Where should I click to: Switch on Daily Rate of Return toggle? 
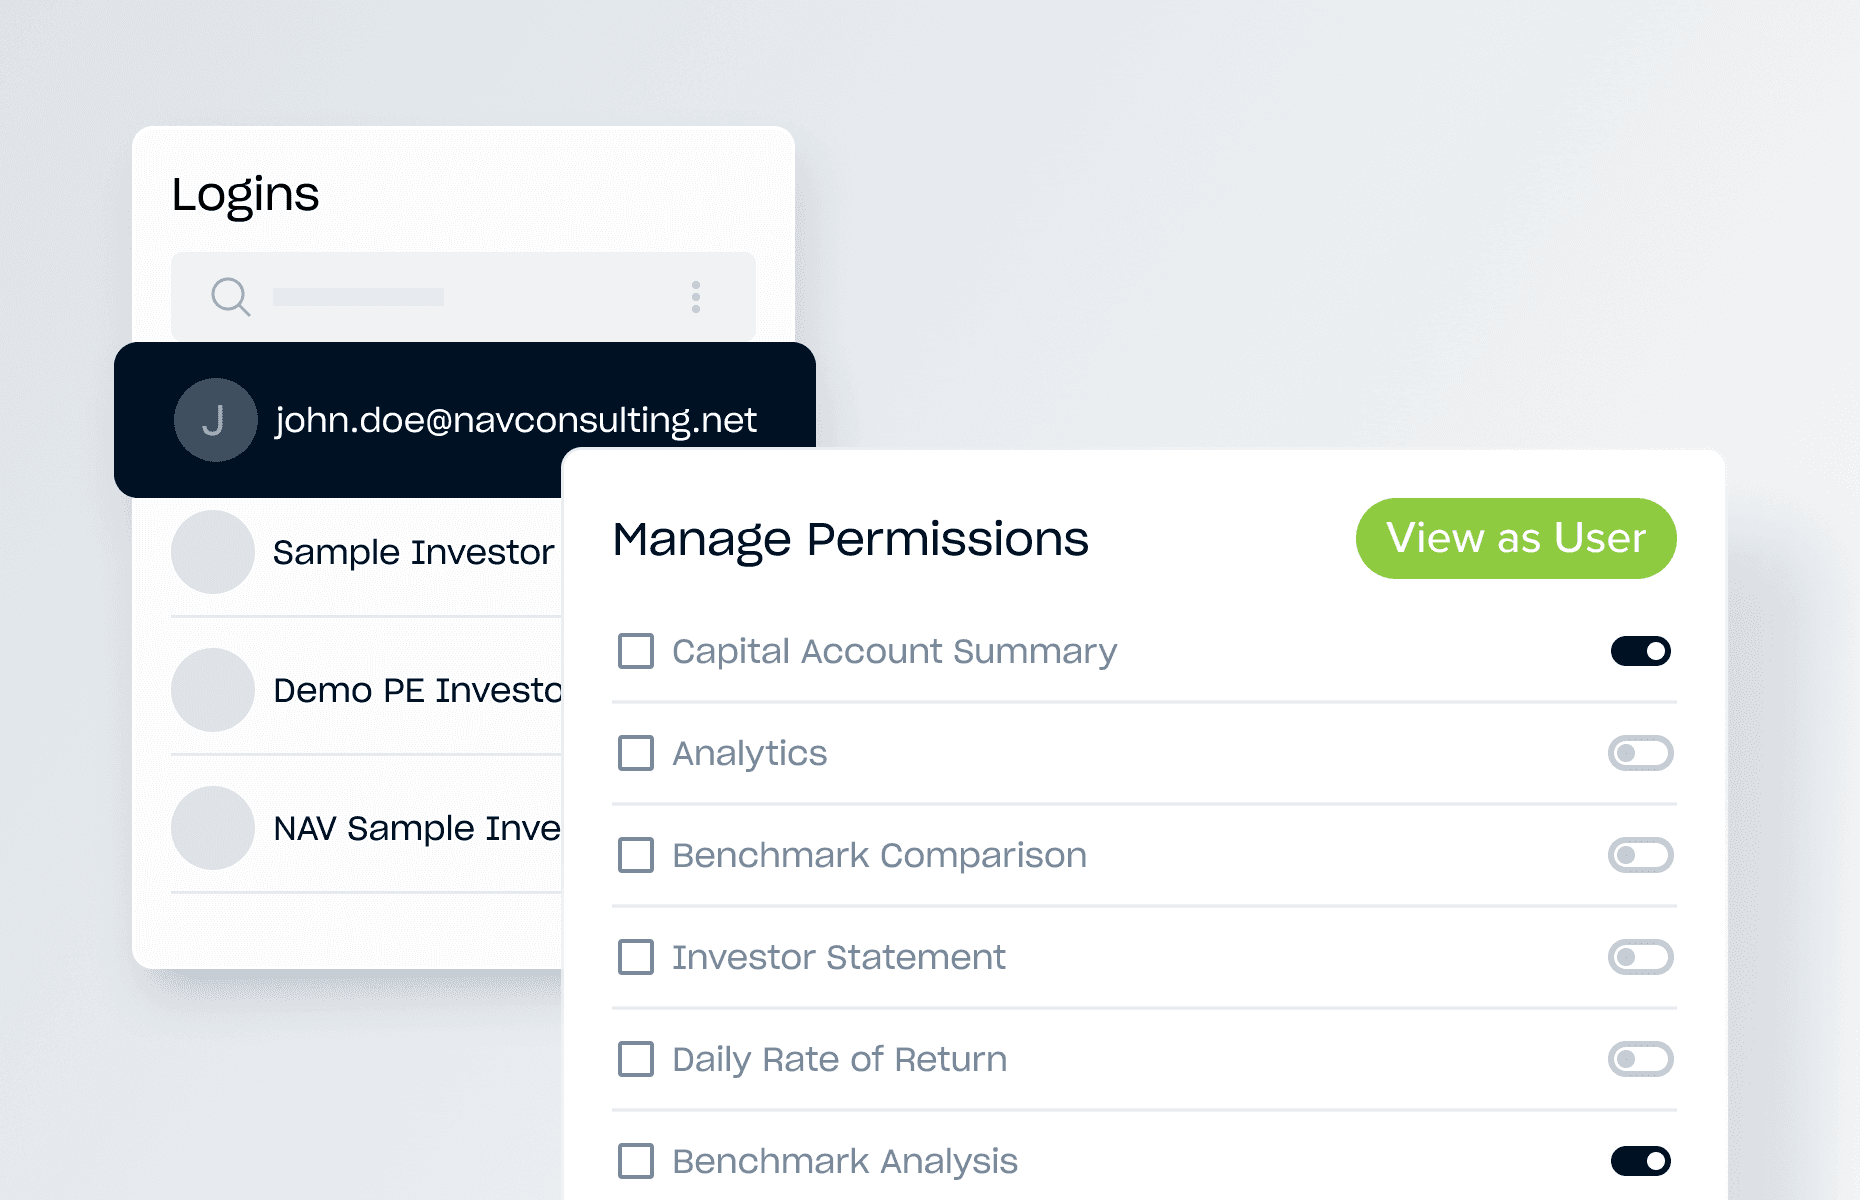point(1640,1059)
